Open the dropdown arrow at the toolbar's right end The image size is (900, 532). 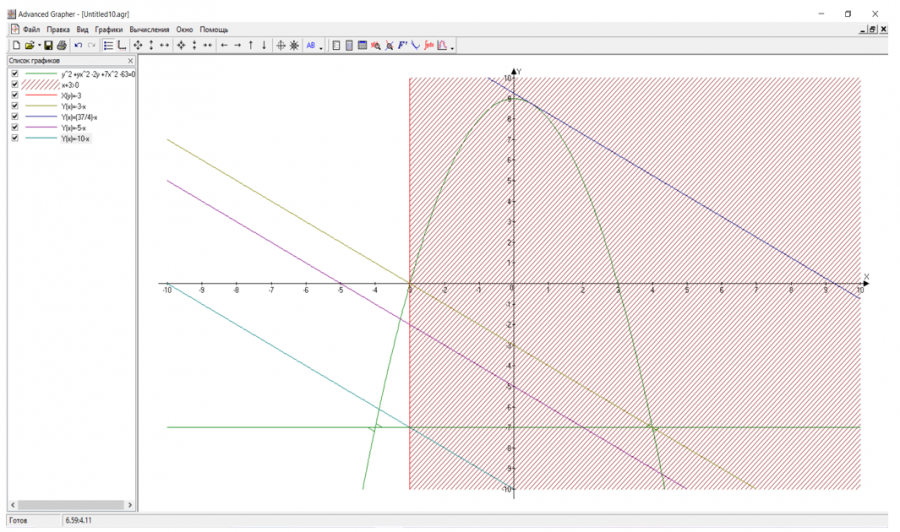click(452, 47)
